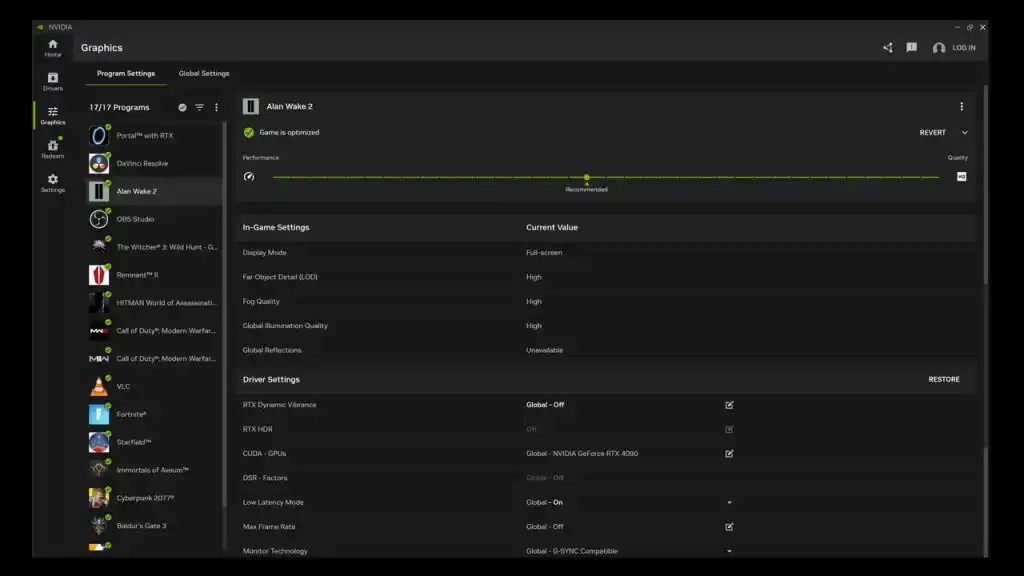Open the Redeem section
The image size is (1024, 576).
click(x=53, y=149)
